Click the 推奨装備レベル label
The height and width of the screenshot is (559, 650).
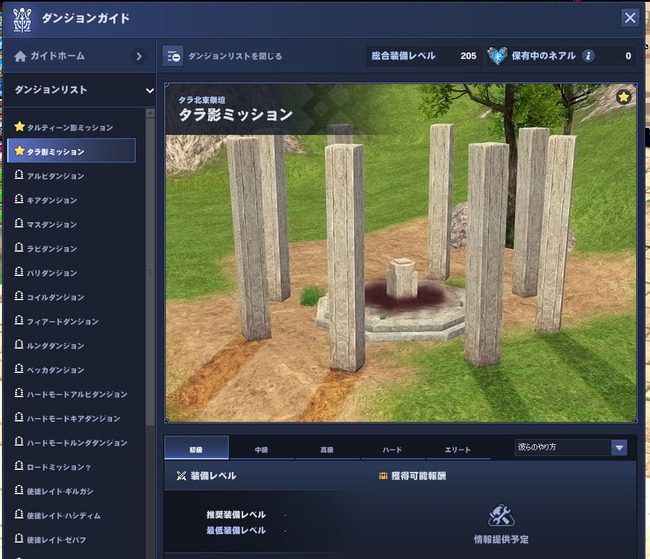point(236,515)
